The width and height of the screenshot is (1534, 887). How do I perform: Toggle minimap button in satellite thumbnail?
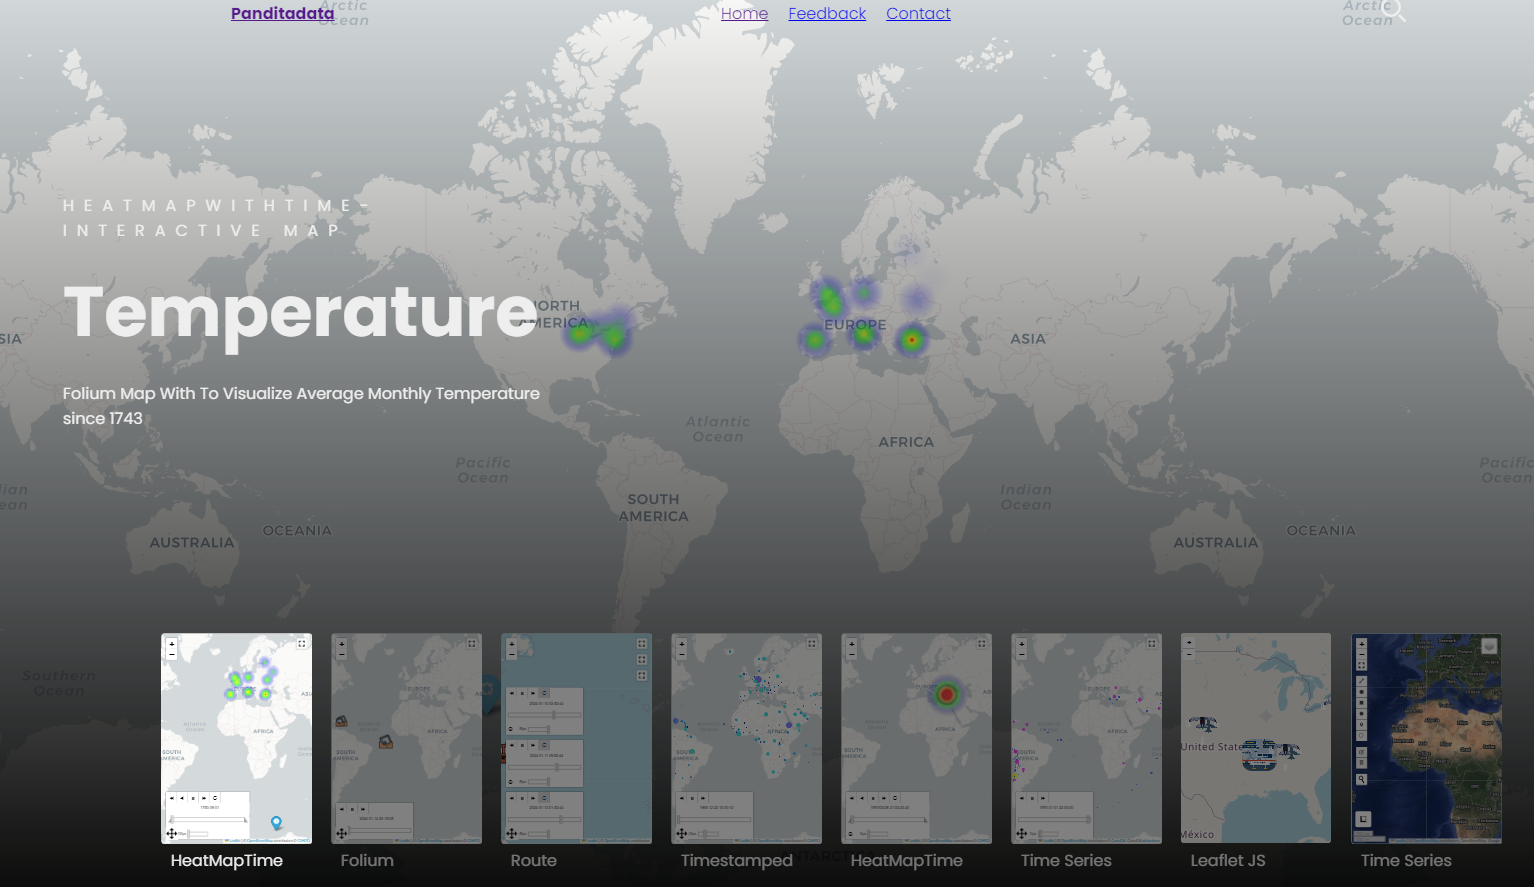1363,819
